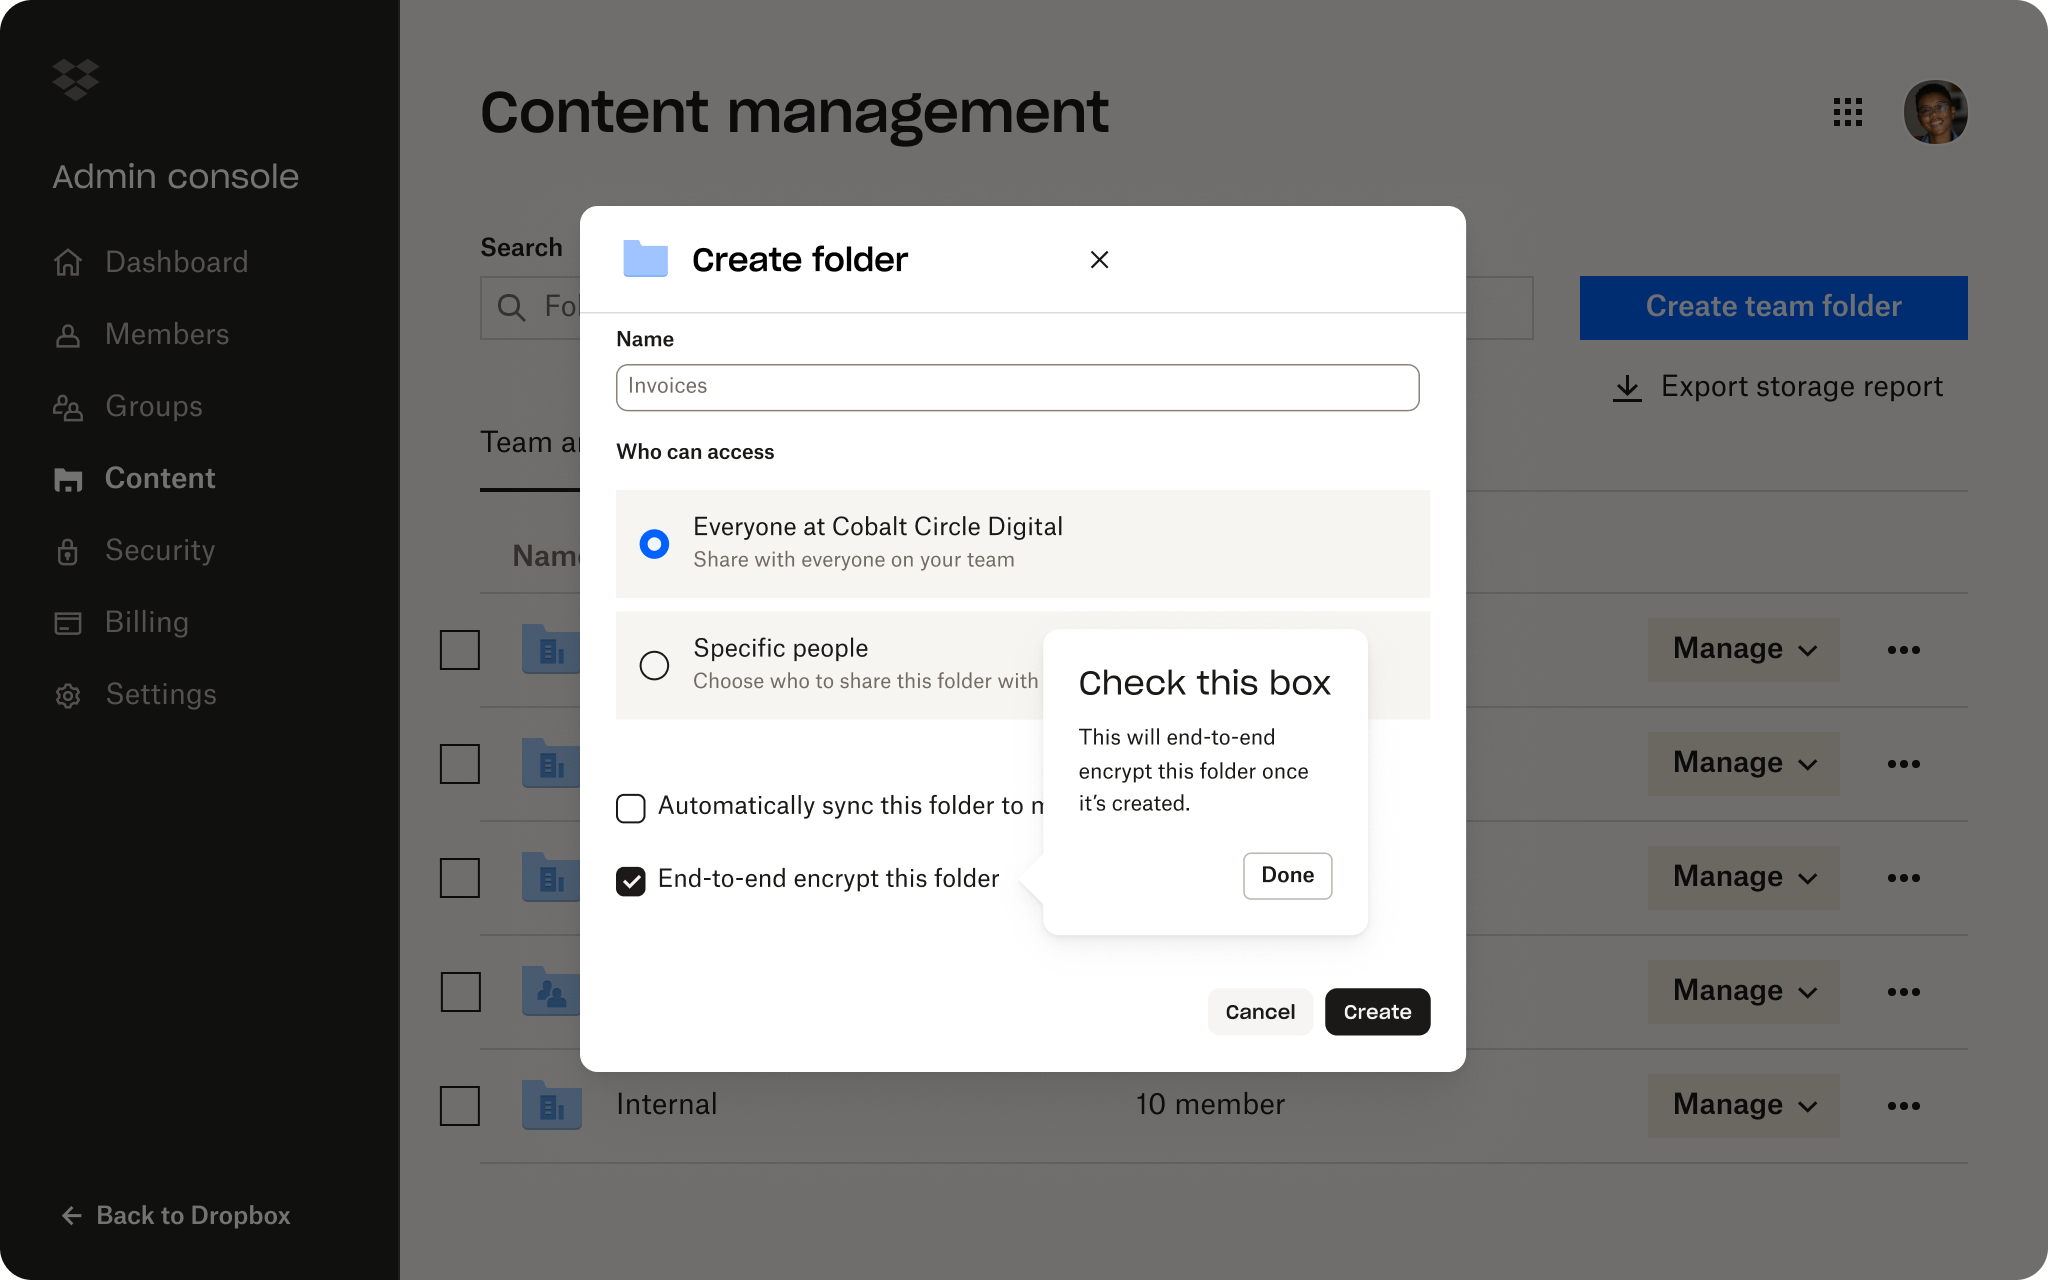
Task: Expand Manage dropdown in second folder row
Action: tap(1743, 763)
